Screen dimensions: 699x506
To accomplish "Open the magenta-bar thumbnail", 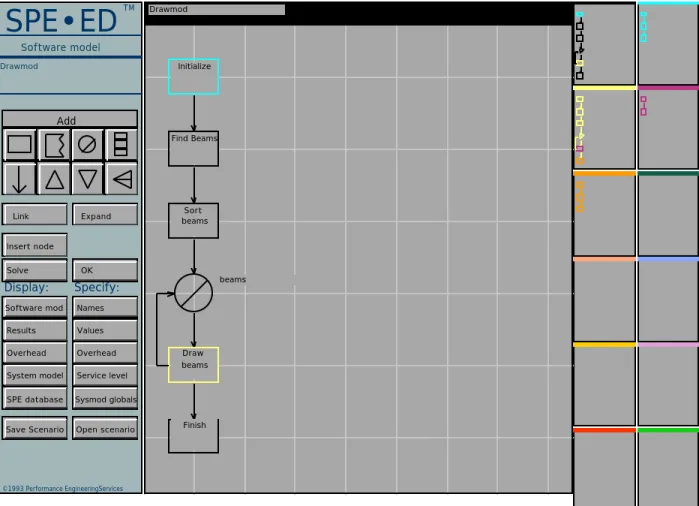I will pyautogui.click(x=668, y=127).
